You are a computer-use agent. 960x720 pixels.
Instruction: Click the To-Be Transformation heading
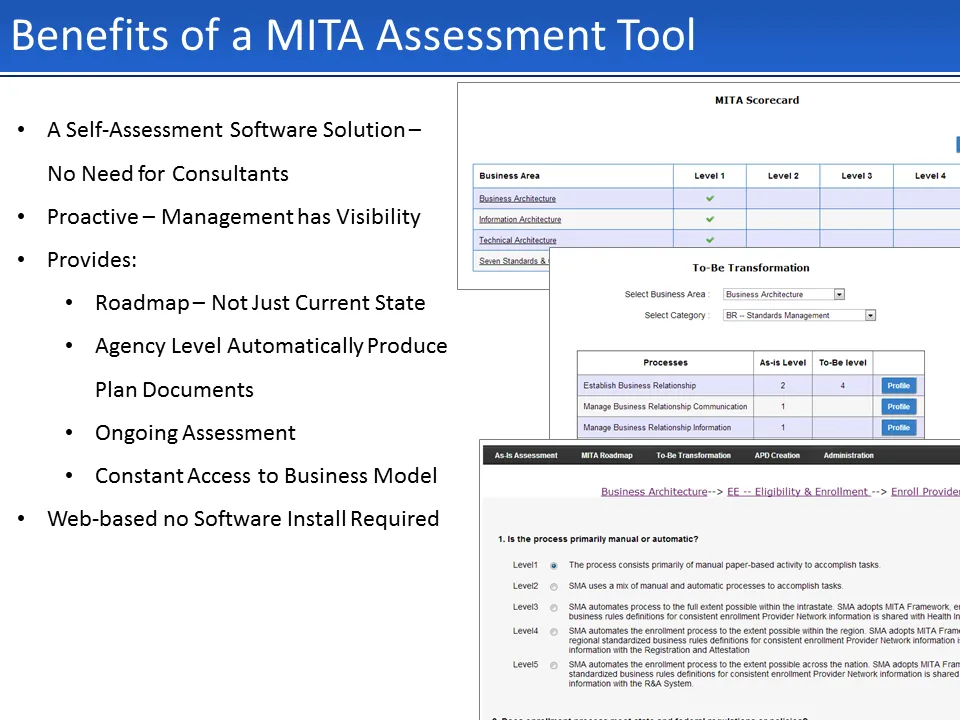click(751, 268)
